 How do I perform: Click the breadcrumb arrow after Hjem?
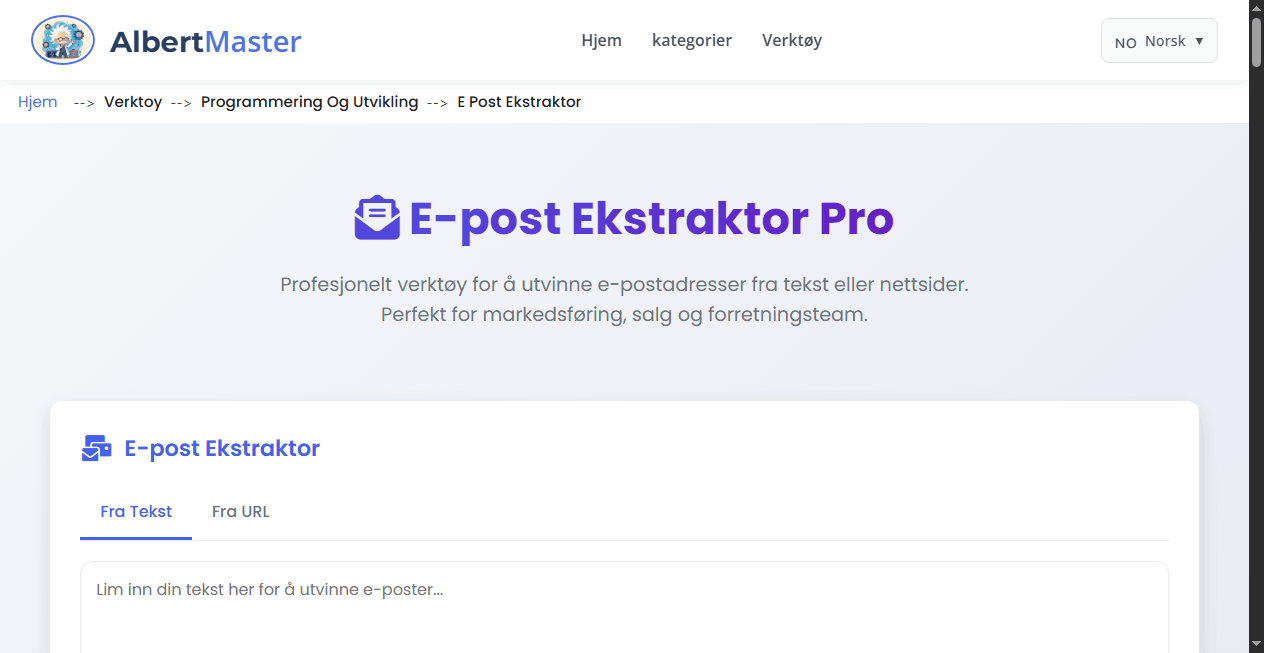pyautogui.click(x=83, y=102)
